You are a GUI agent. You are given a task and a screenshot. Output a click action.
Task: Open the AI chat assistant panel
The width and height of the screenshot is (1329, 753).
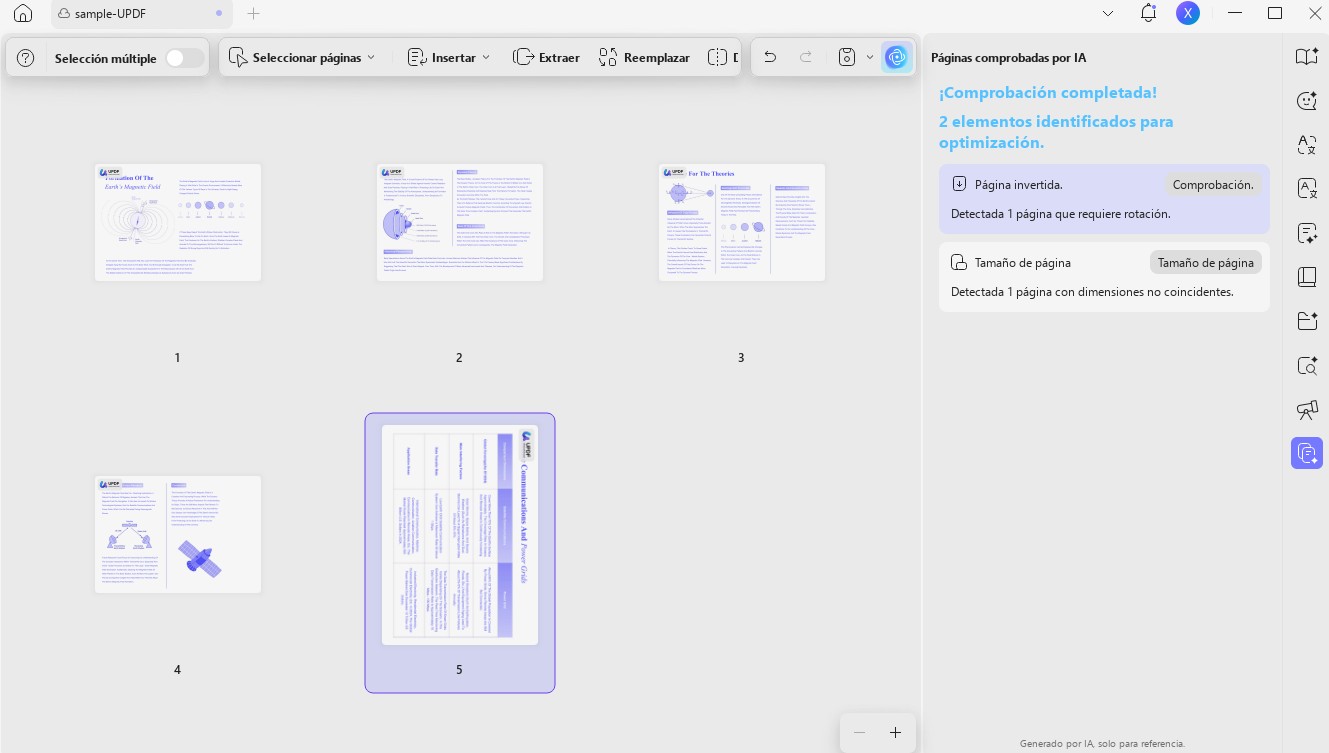(x=1307, y=101)
